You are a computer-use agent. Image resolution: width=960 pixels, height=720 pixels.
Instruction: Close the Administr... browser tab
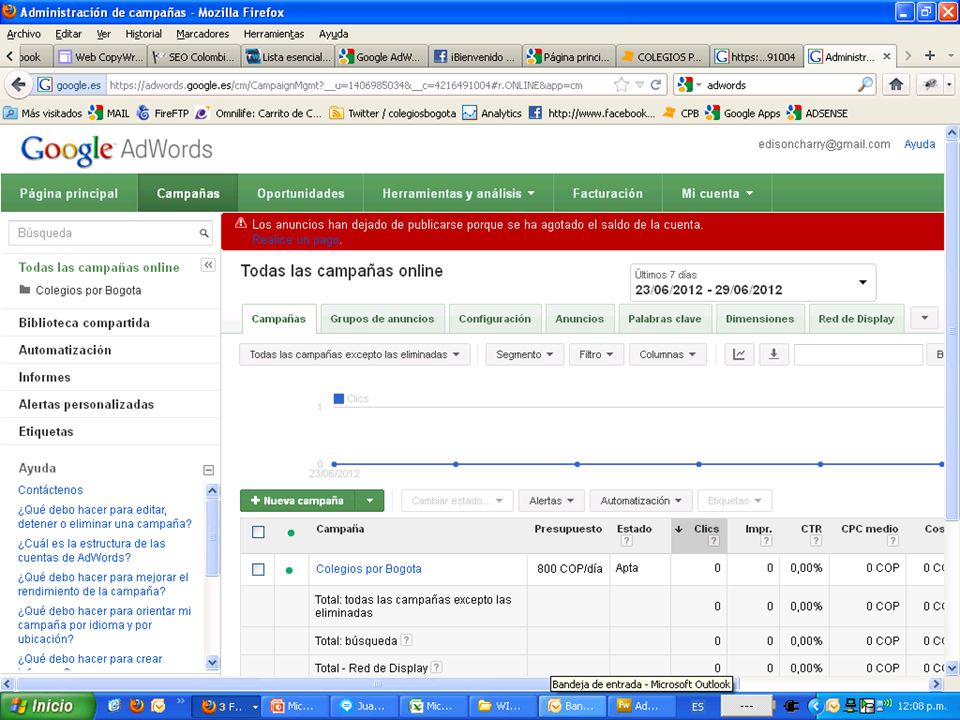887,56
